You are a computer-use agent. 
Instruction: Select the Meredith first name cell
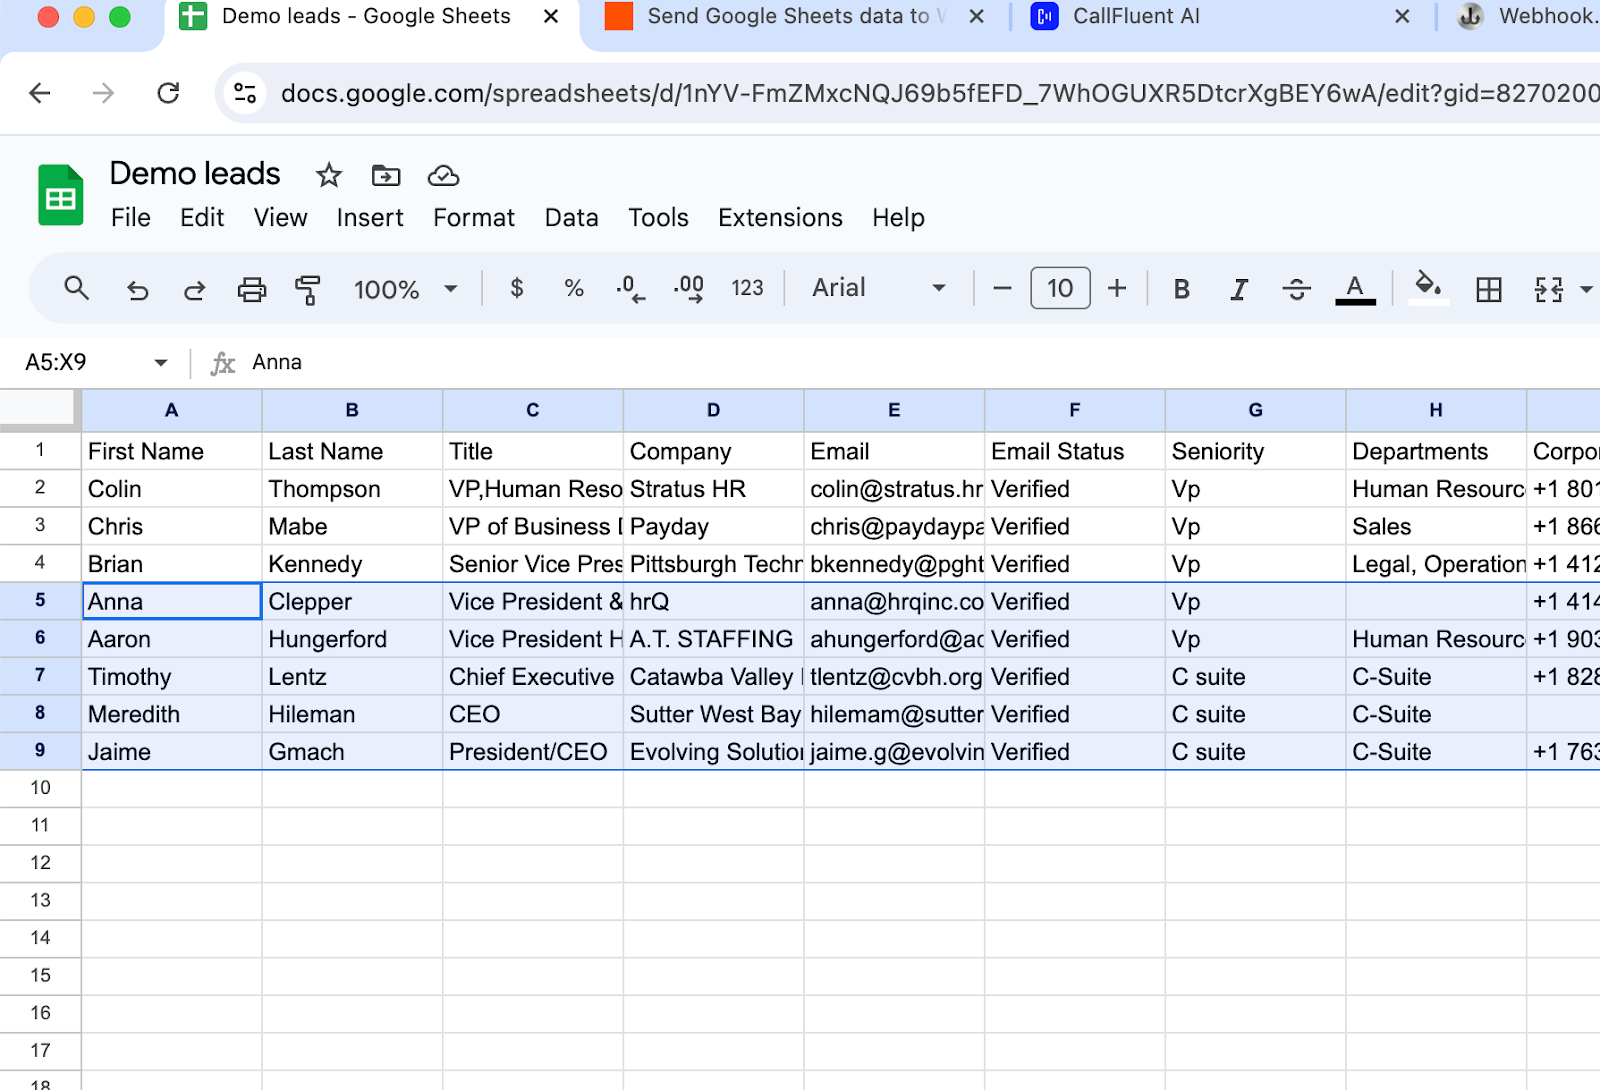pos(171,714)
